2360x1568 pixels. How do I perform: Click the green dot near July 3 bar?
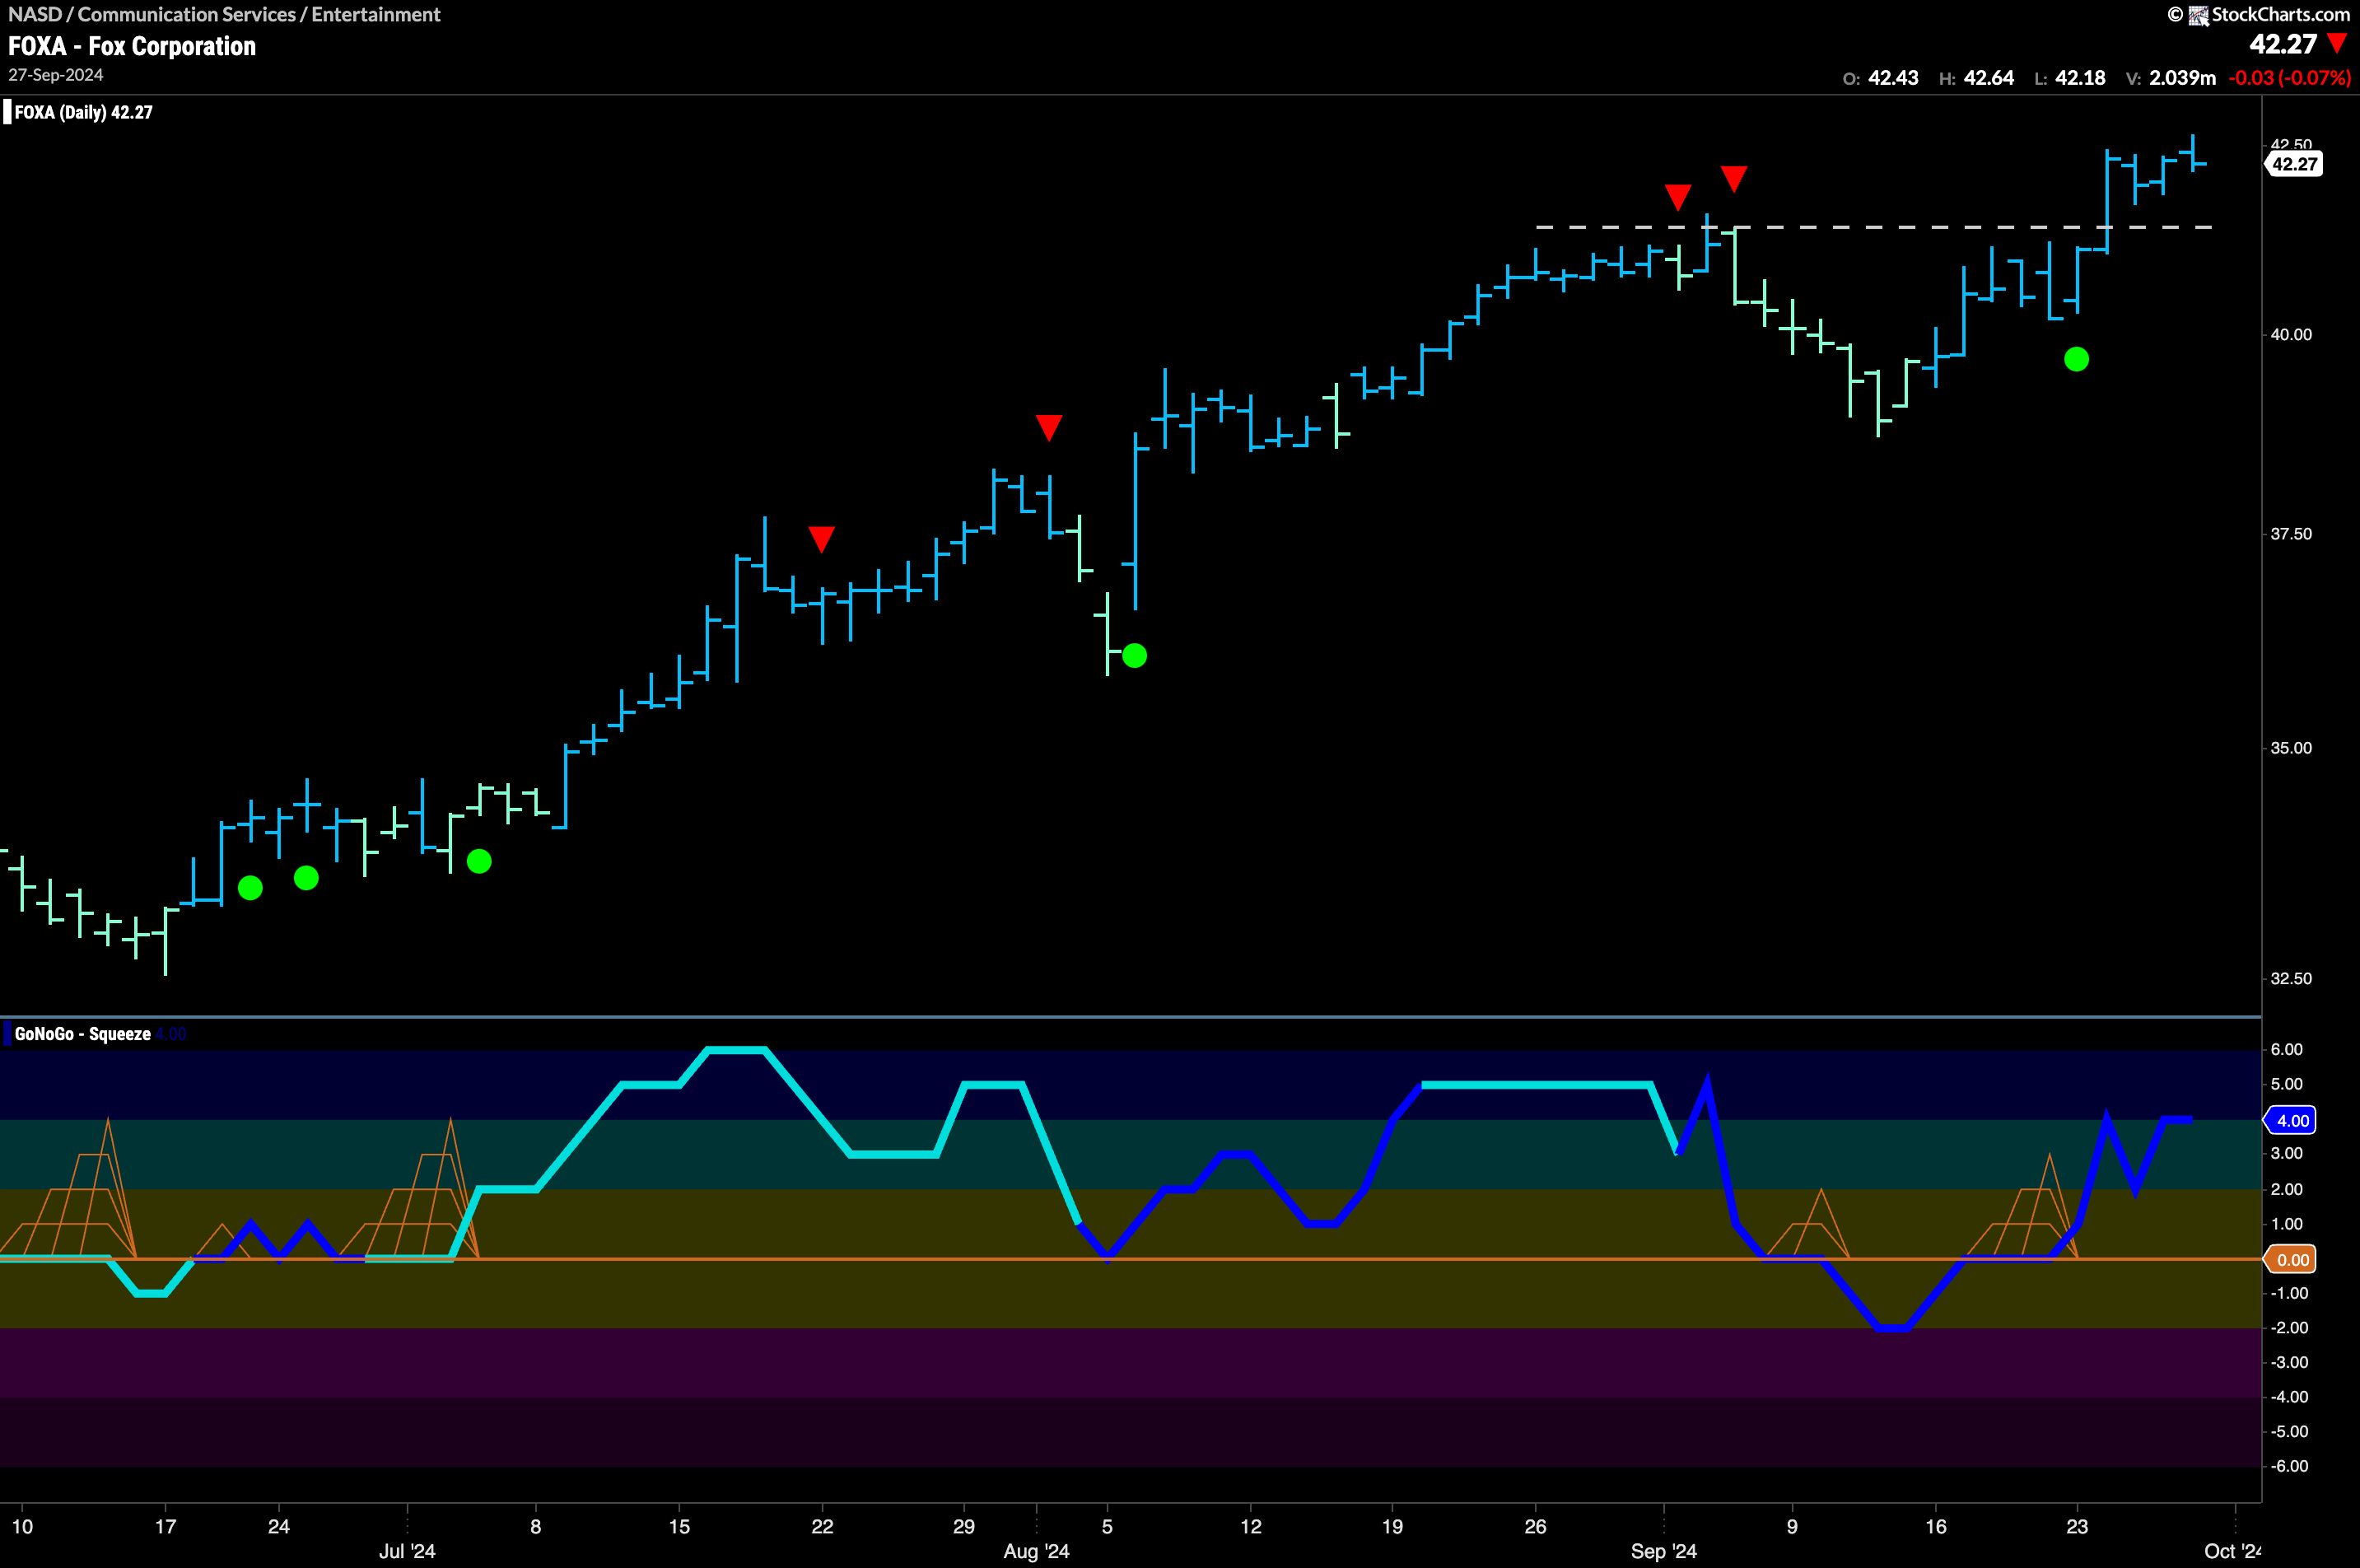[479, 861]
